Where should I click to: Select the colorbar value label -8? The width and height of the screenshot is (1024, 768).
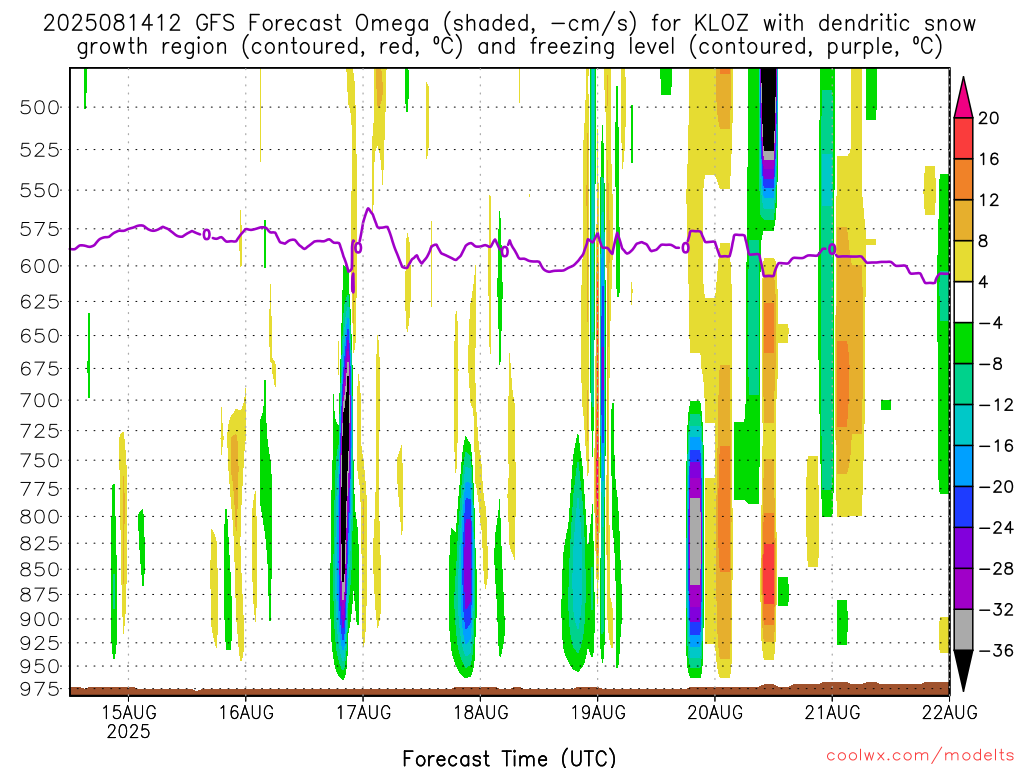(990, 364)
